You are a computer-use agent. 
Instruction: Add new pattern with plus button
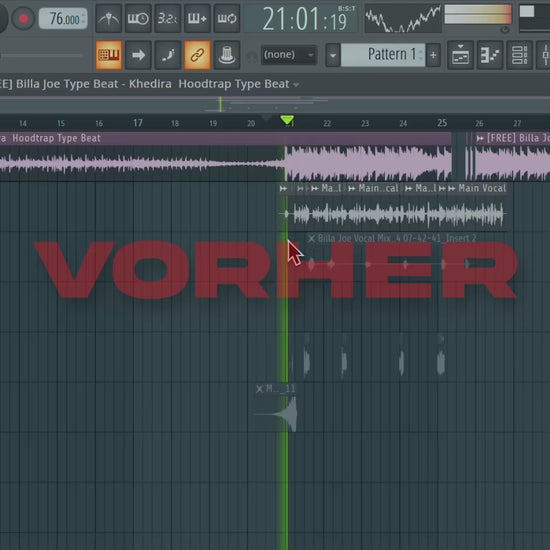[x=434, y=55]
